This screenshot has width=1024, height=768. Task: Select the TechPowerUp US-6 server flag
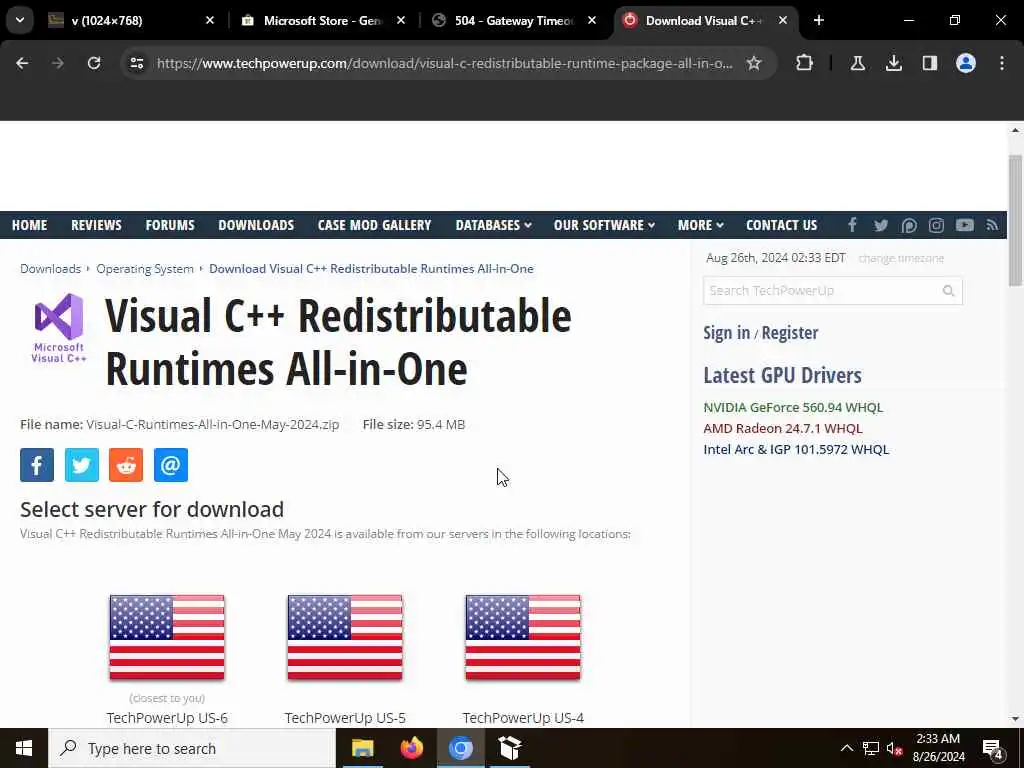pos(167,637)
